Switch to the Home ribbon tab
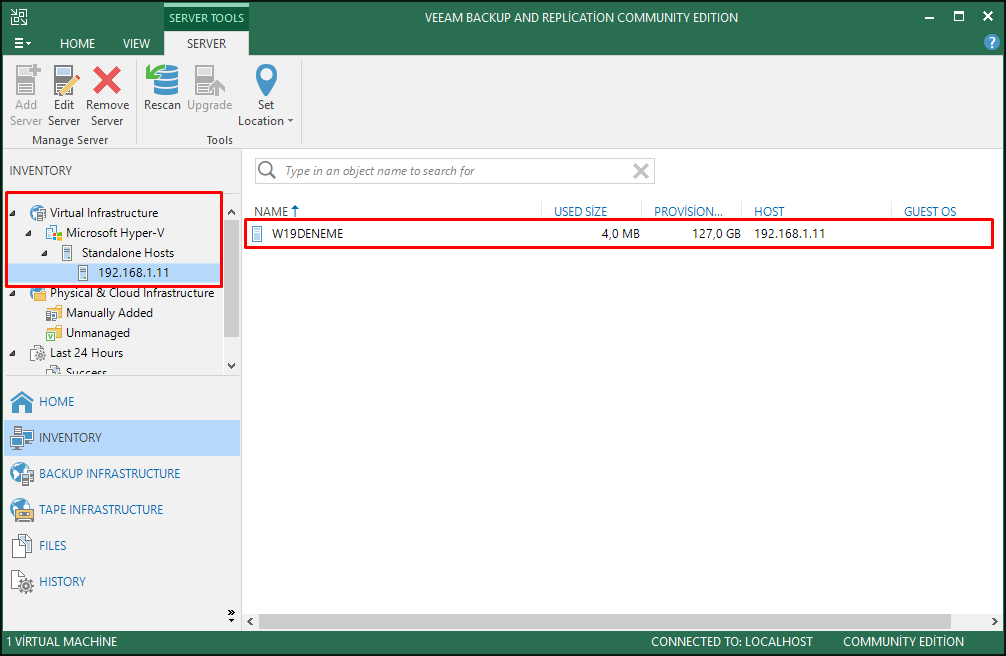1006x656 pixels. [x=78, y=44]
